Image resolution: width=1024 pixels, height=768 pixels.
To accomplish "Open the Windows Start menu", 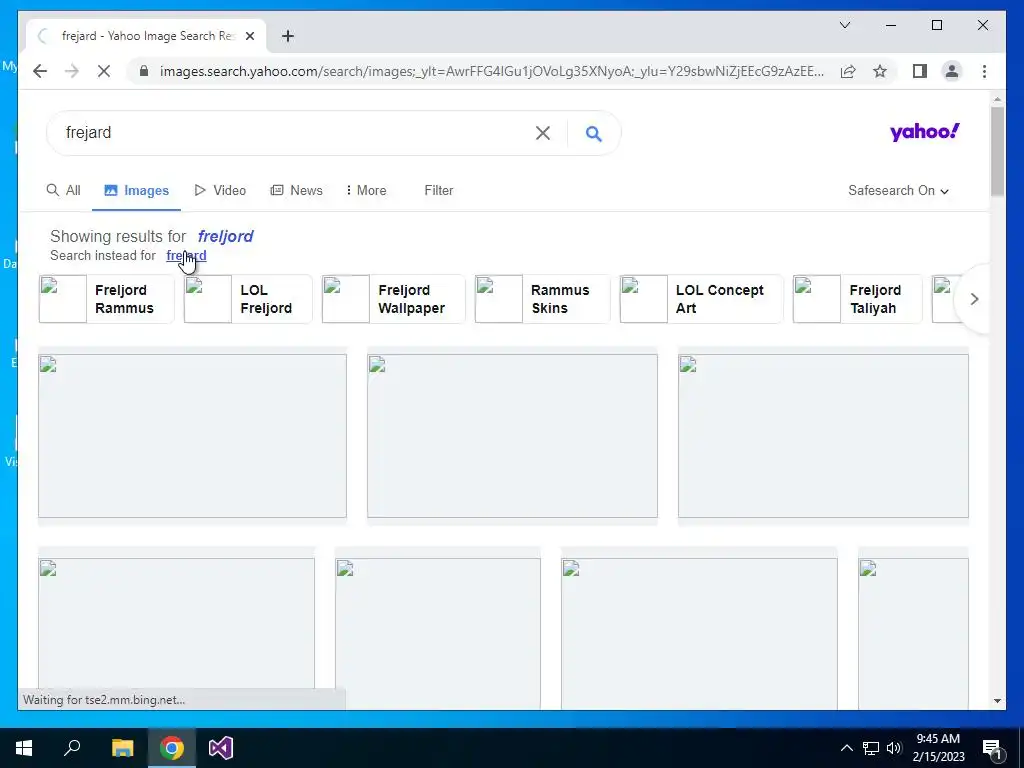I will (x=24, y=748).
